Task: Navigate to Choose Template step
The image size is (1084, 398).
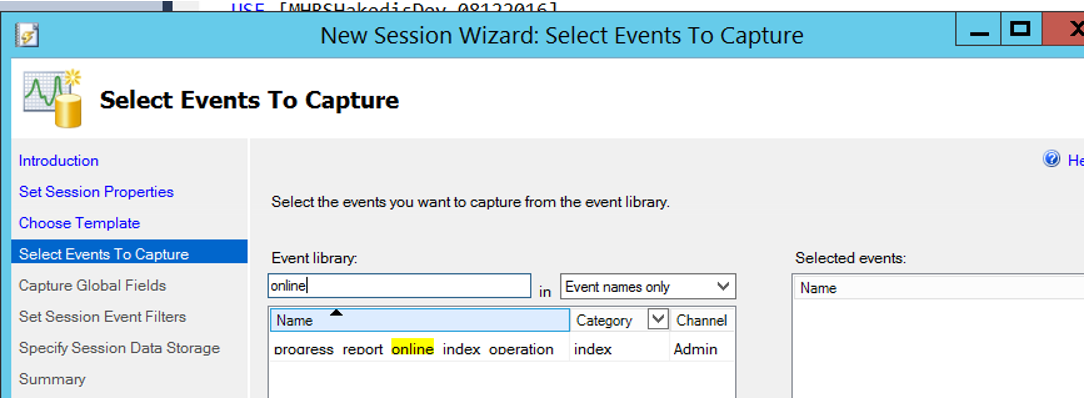Action: coord(80,222)
